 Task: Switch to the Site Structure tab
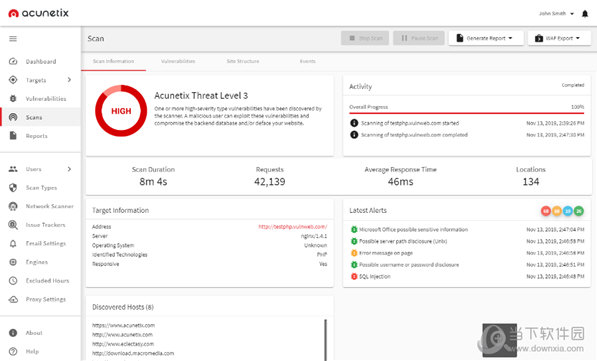pos(243,61)
